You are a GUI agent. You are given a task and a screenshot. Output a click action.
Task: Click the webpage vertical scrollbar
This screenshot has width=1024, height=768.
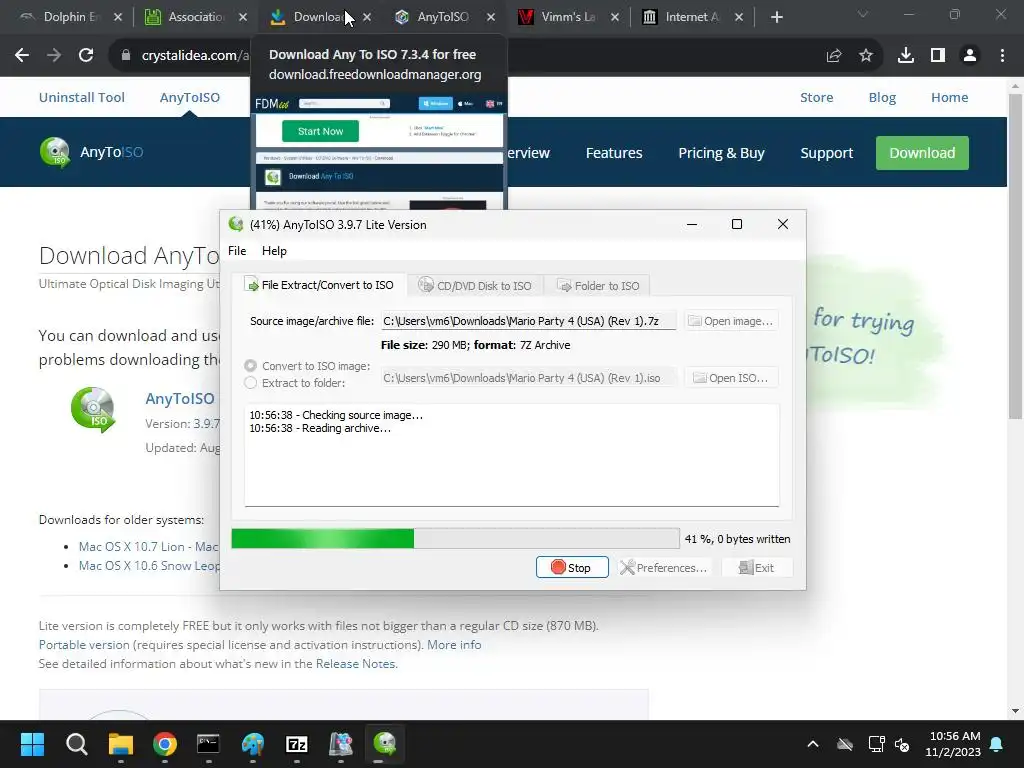(x=1015, y=256)
